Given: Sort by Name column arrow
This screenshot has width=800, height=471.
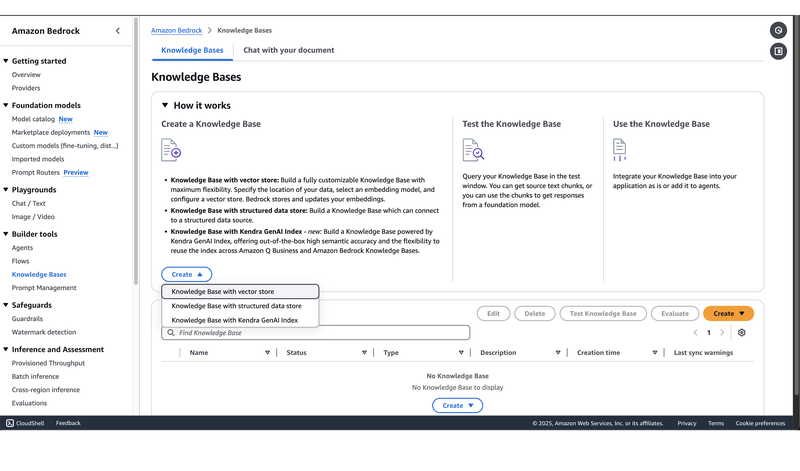Looking at the screenshot, I should pyautogui.click(x=267, y=353).
